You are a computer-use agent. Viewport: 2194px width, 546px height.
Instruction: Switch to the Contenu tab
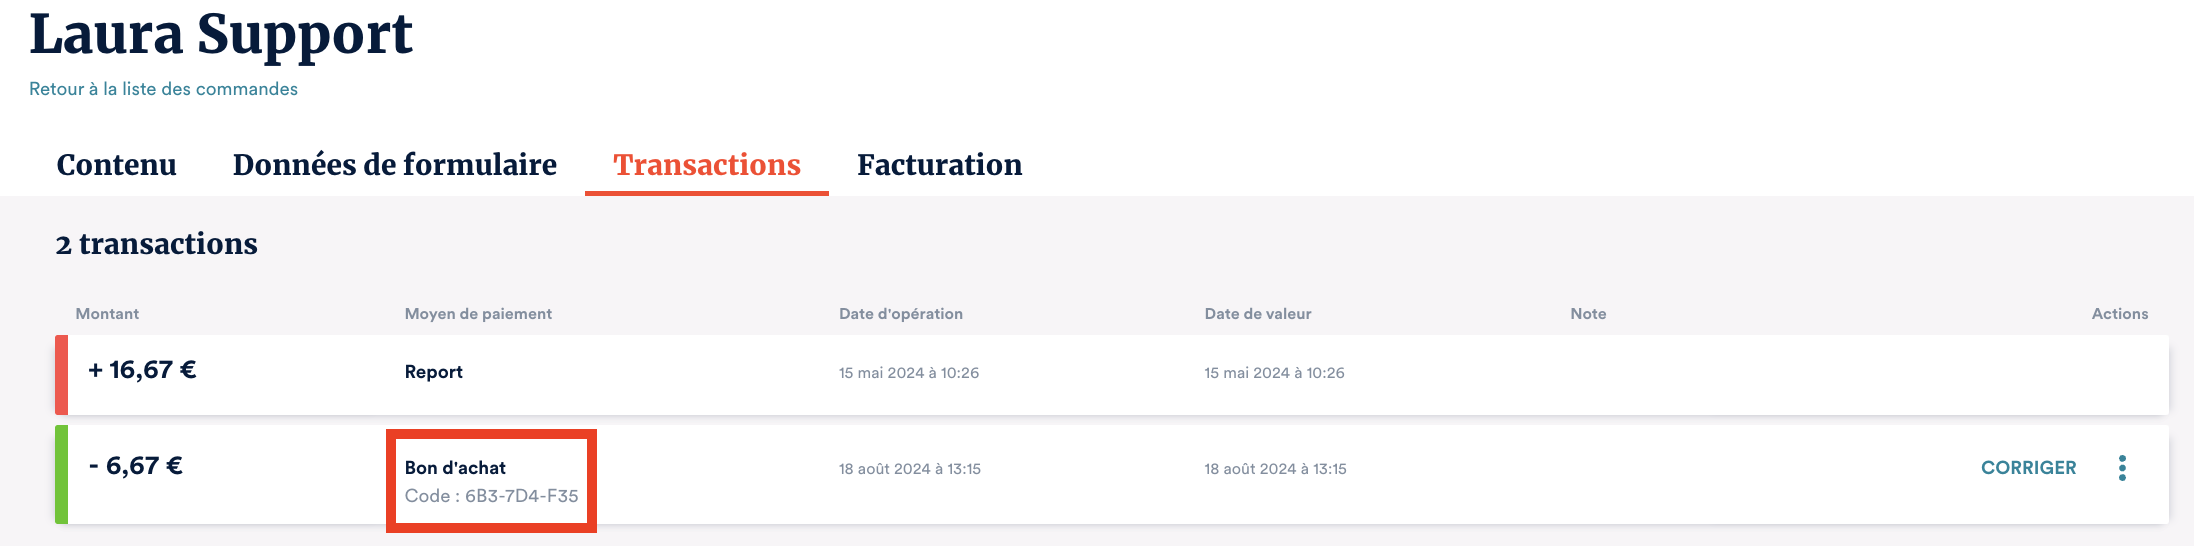(x=116, y=165)
